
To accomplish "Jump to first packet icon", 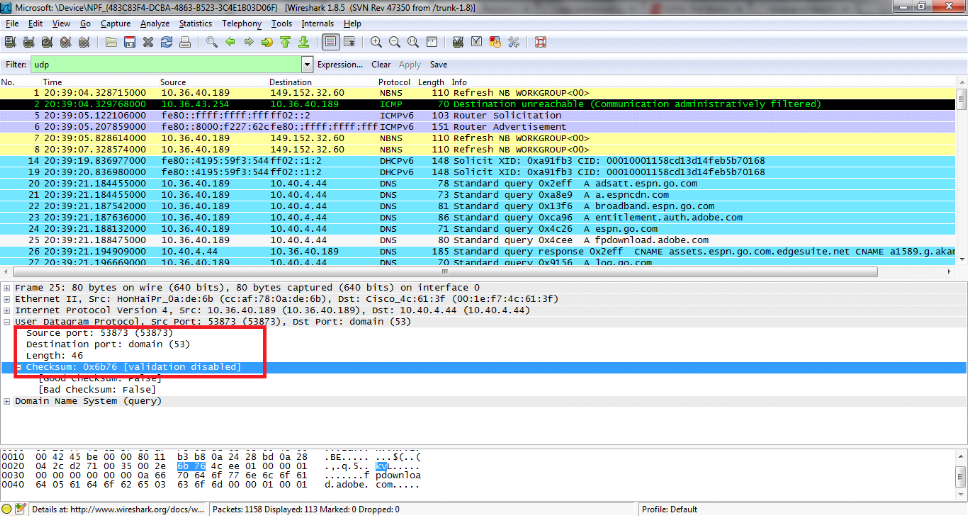I will point(285,42).
